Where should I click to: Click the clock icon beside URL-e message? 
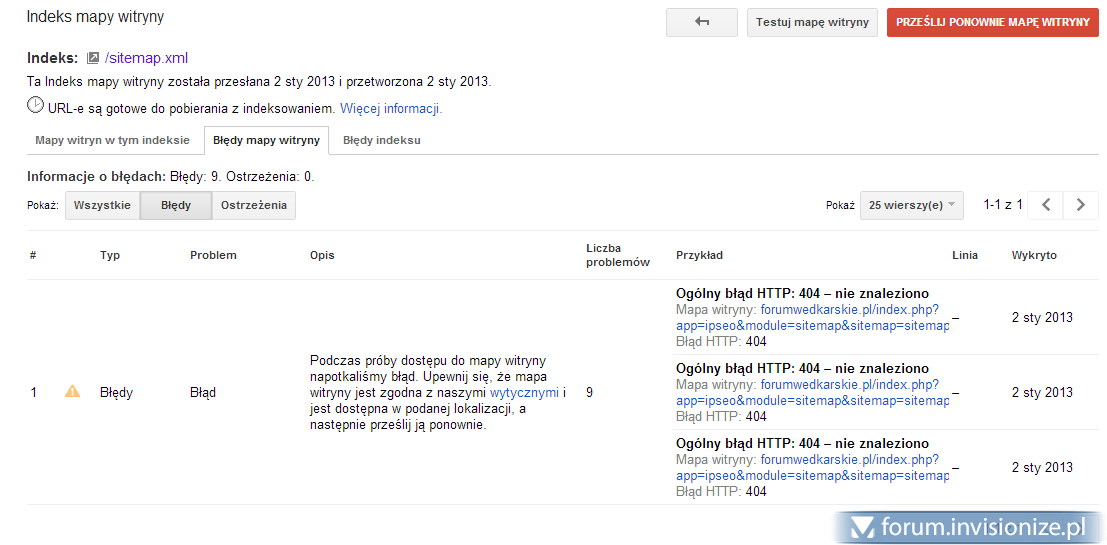point(35,105)
